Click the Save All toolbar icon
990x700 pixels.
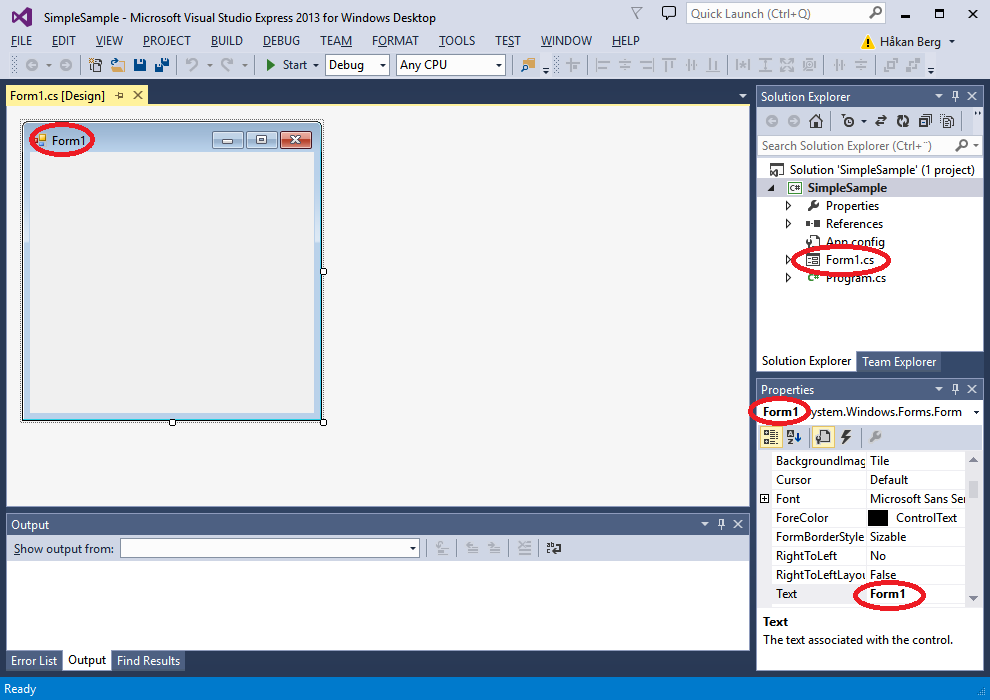point(162,65)
